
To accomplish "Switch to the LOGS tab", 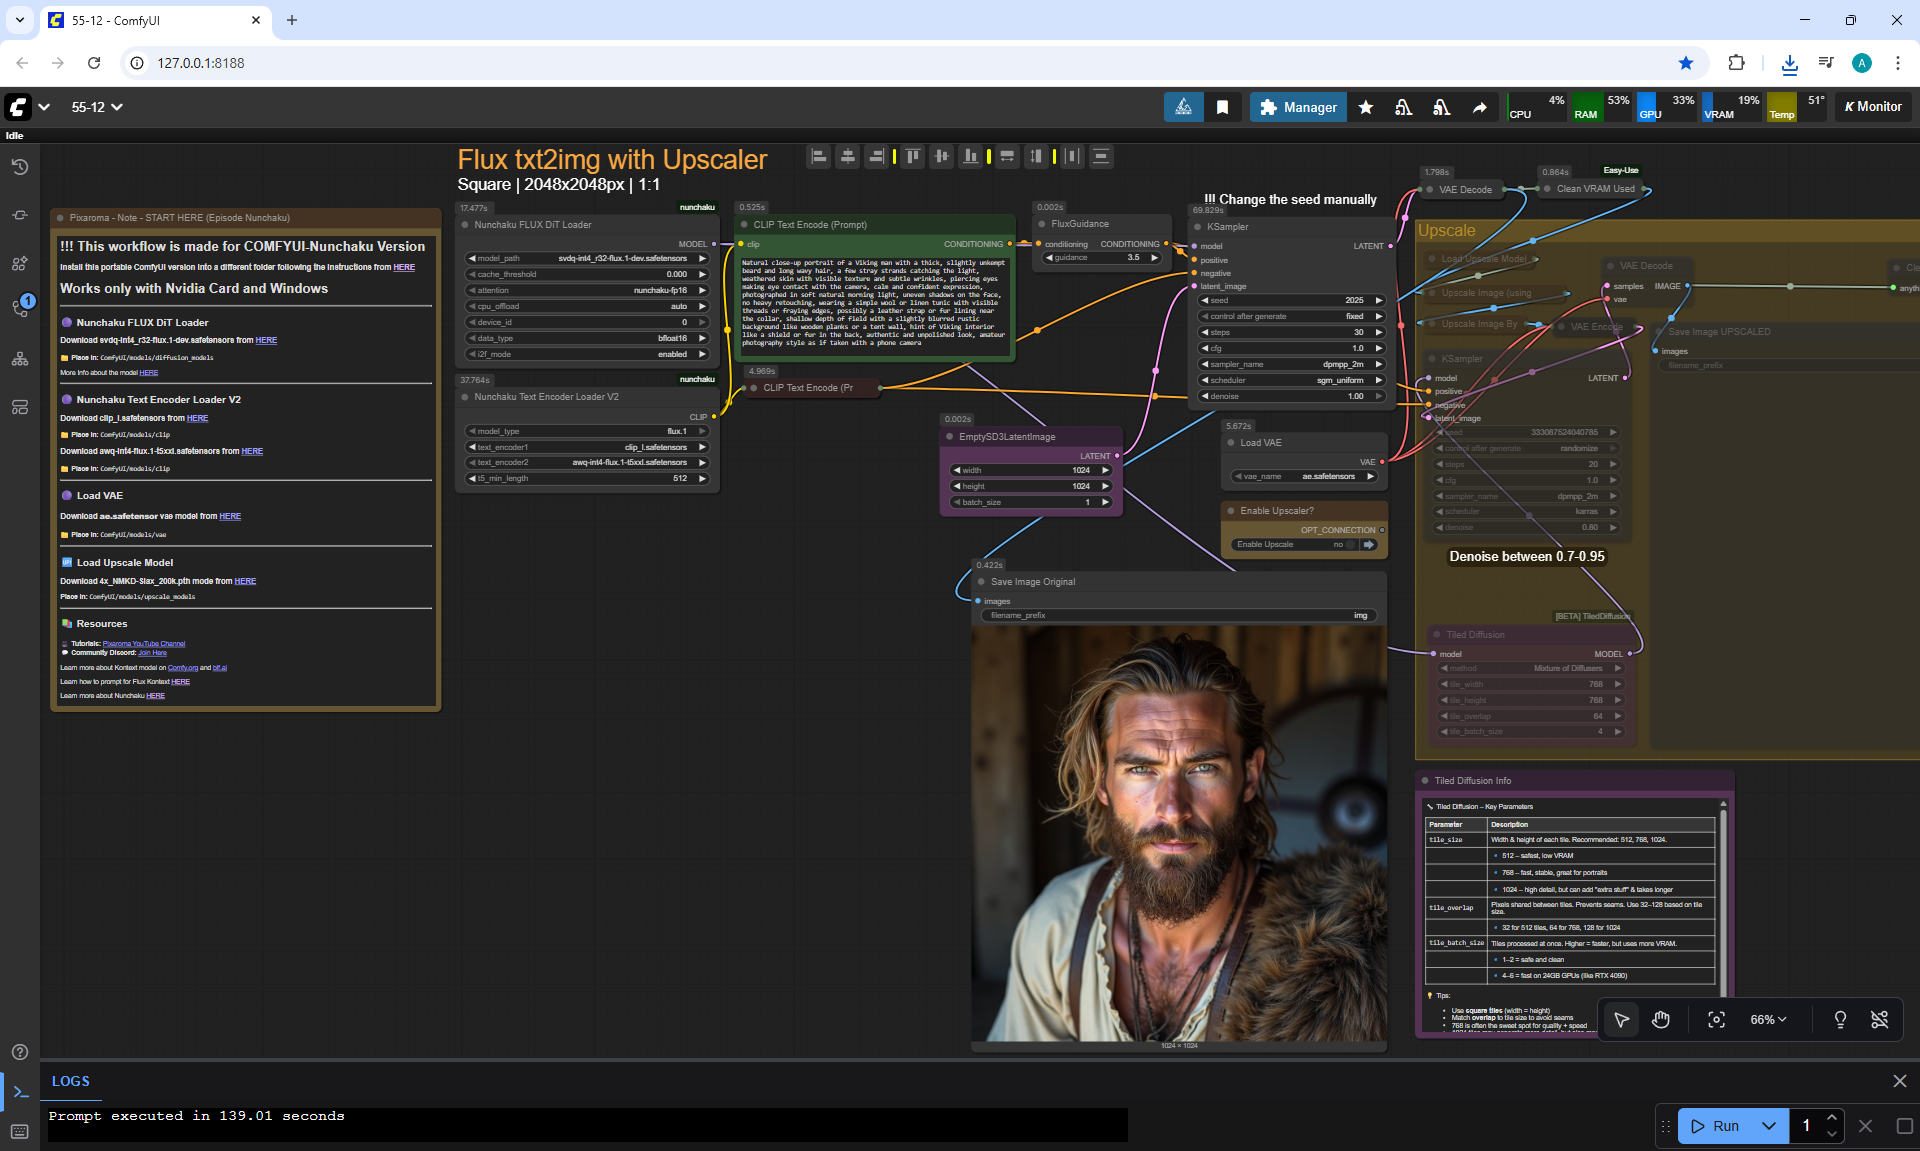I will coord(71,1081).
